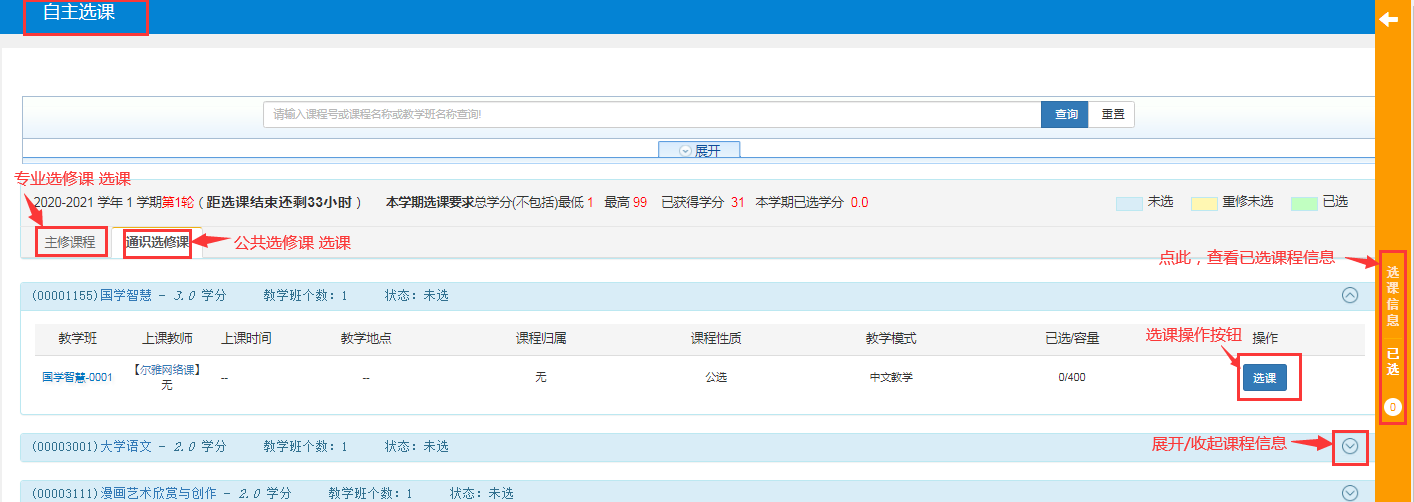Screen dimensions: 1414x502
Task: Expand the 大学语文 course chevron
Action: point(1350,446)
